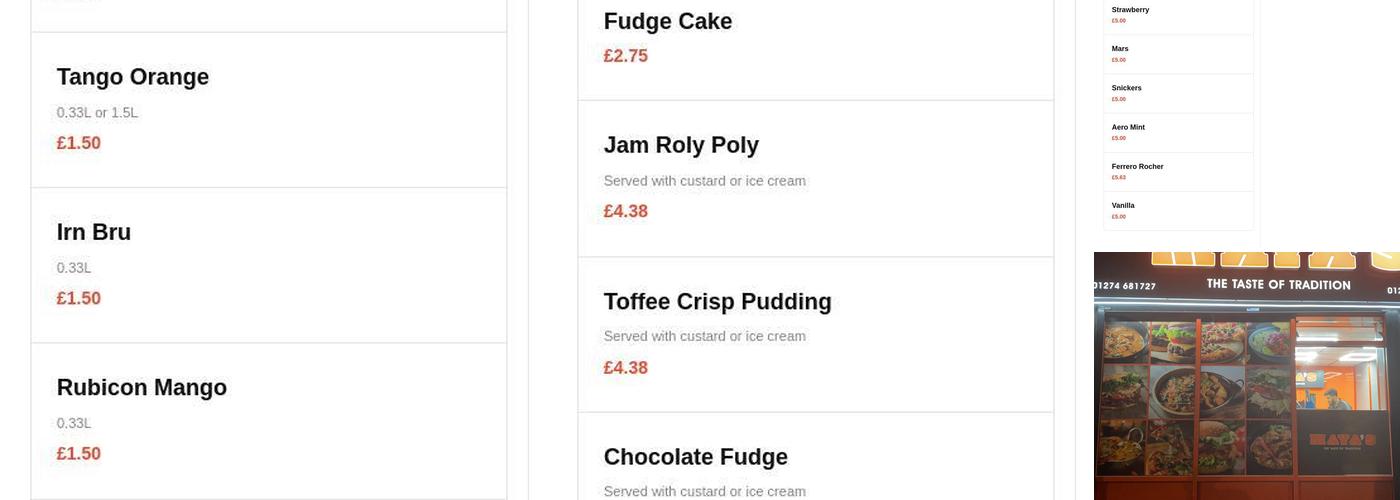Select Mars in the small menu list

tap(1120, 49)
